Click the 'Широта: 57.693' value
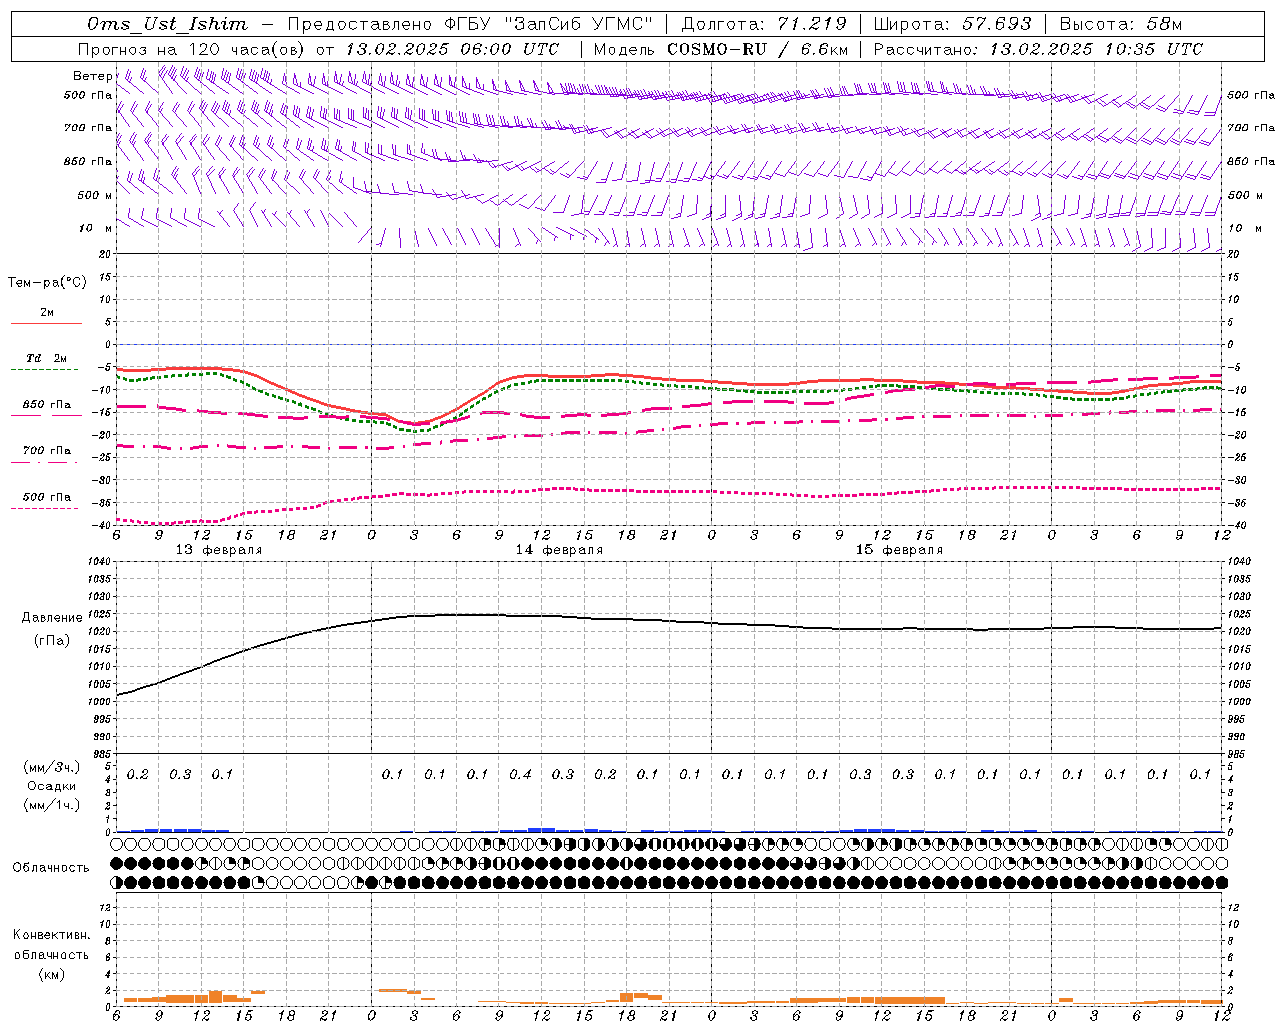 952,24
